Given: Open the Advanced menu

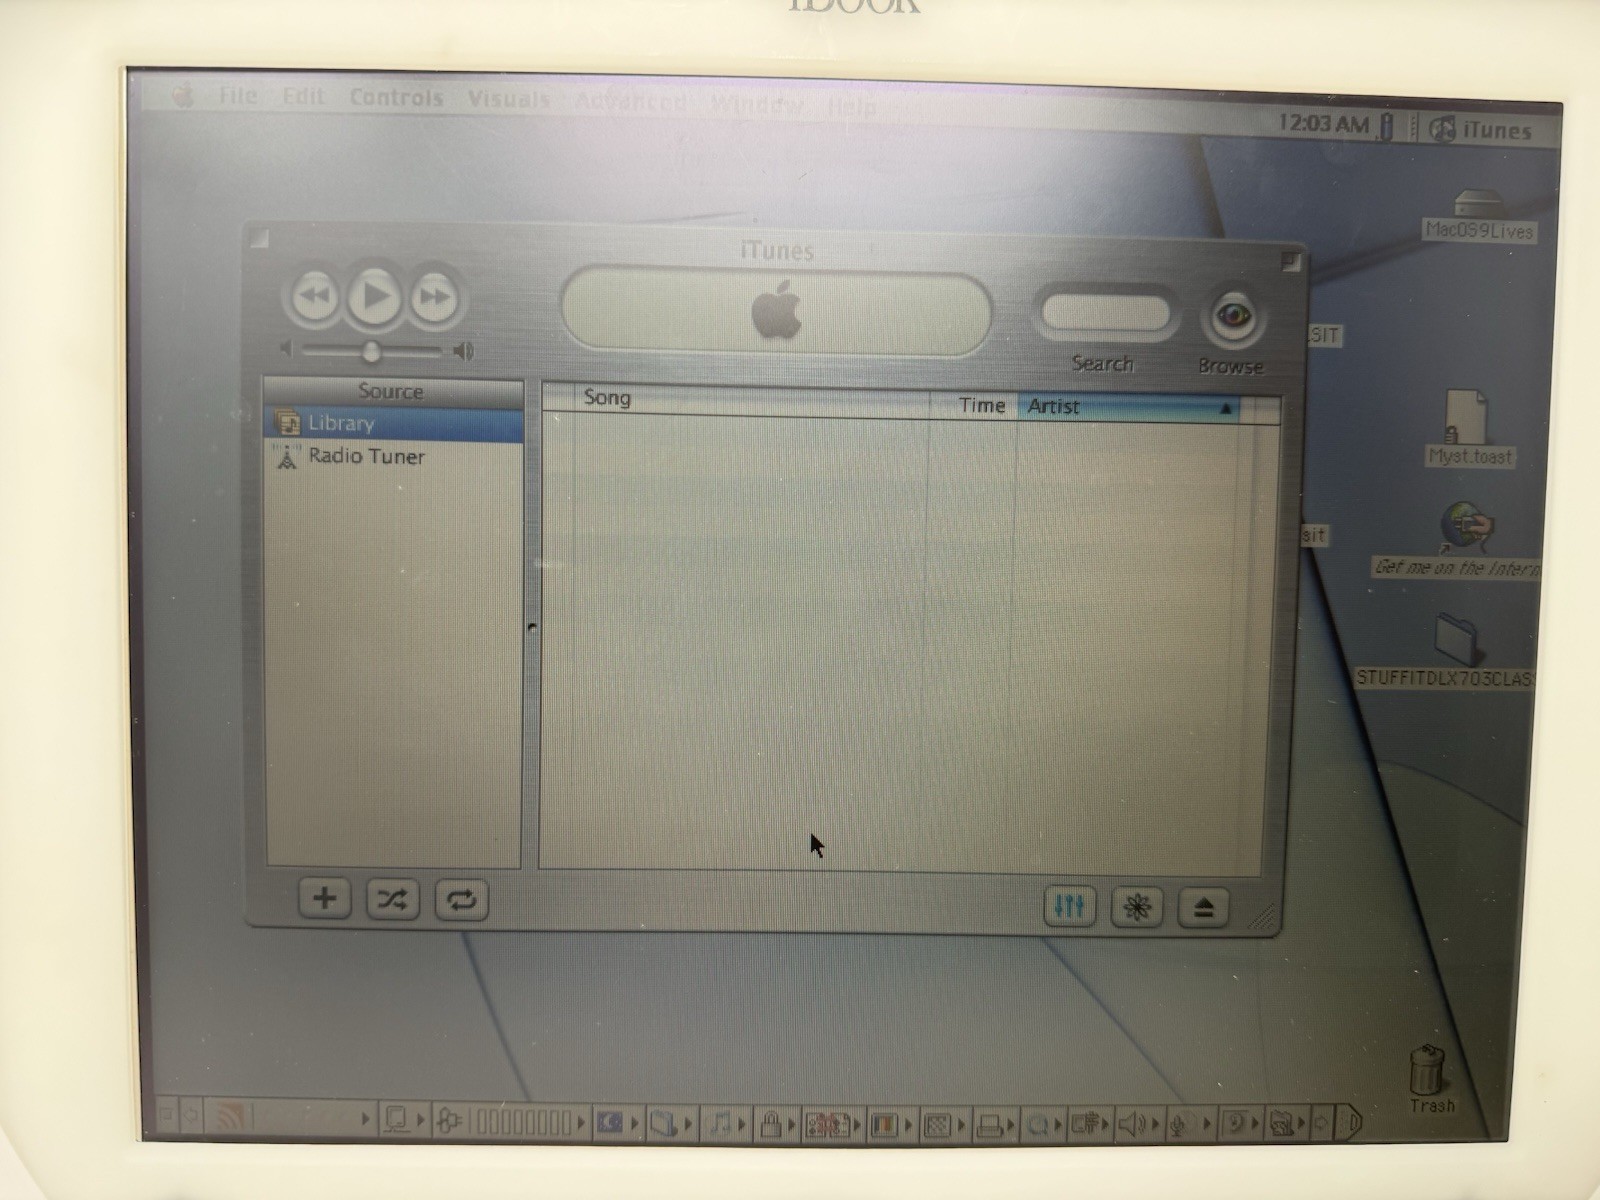Looking at the screenshot, I should coord(631,102).
